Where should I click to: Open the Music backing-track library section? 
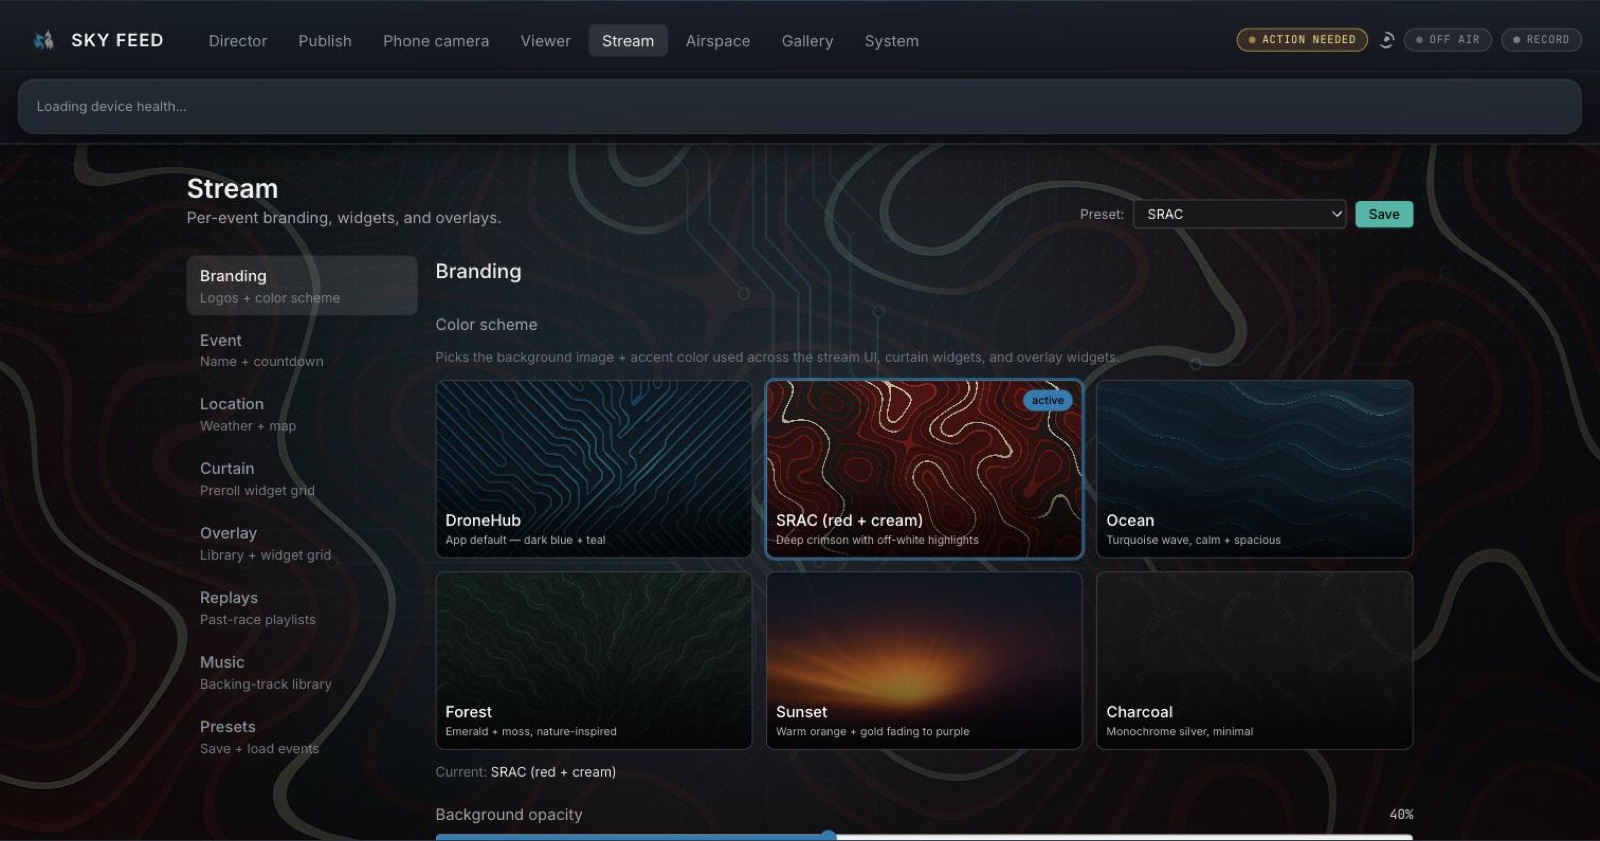coord(302,673)
